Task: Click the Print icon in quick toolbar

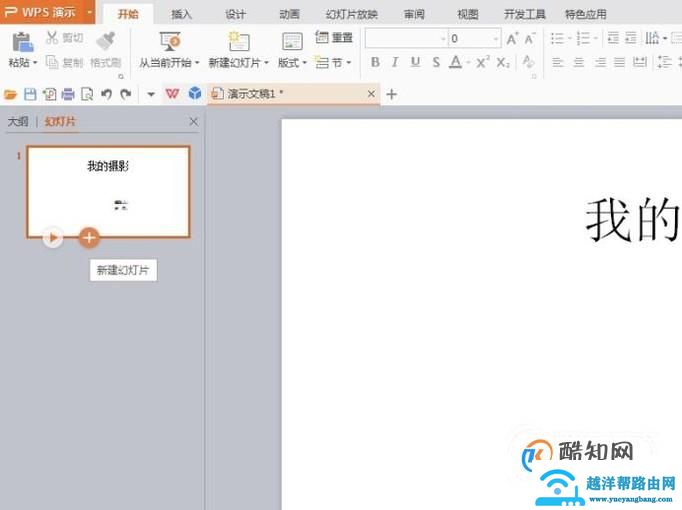Action: click(68, 94)
